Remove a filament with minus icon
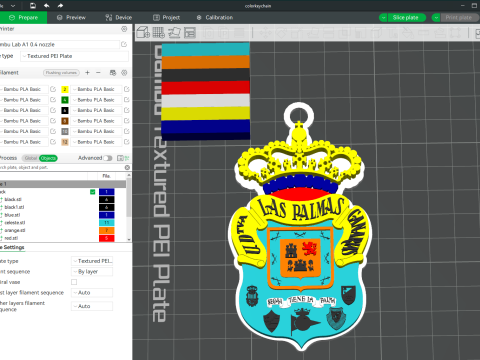Image resolution: width=480 pixels, height=360 pixels. tap(98, 72)
